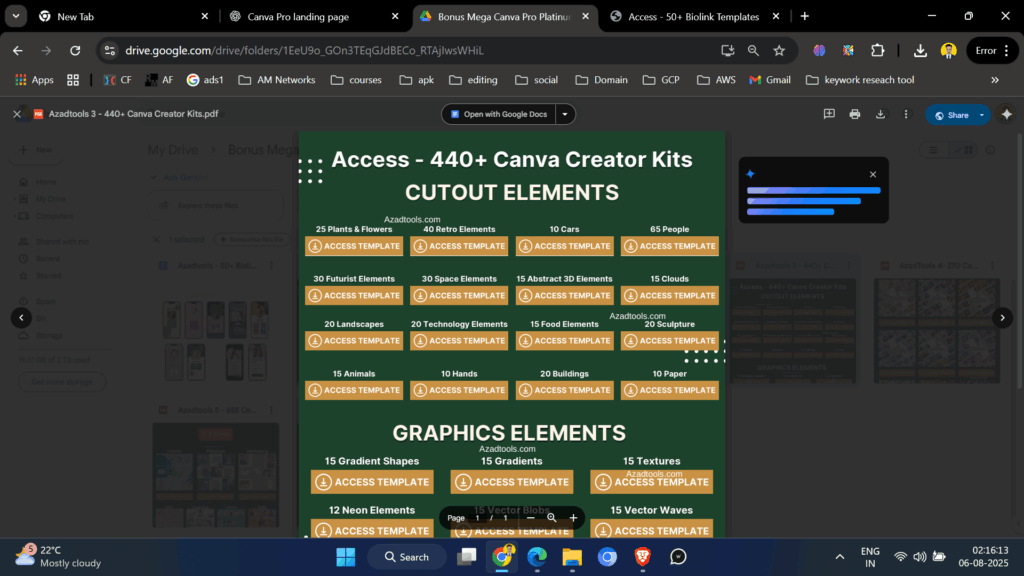Click the add comment icon in preview toolbar
The height and width of the screenshot is (576, 1024).
tap(829, 114)
